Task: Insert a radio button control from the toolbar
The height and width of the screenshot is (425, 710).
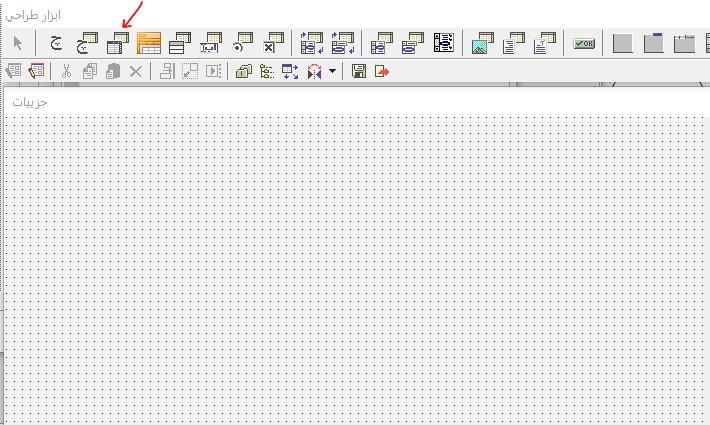Action: click(x=241, y=43)
